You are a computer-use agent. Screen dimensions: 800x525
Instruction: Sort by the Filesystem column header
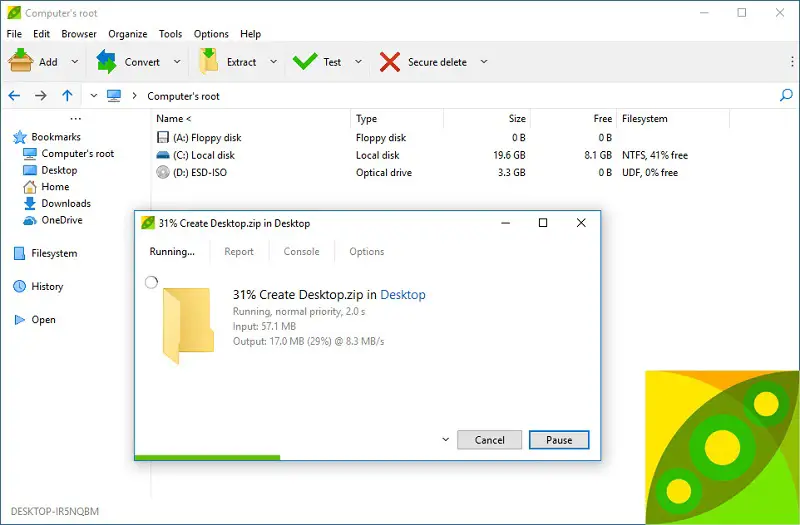pyautogui.click(x=644, y=118)
